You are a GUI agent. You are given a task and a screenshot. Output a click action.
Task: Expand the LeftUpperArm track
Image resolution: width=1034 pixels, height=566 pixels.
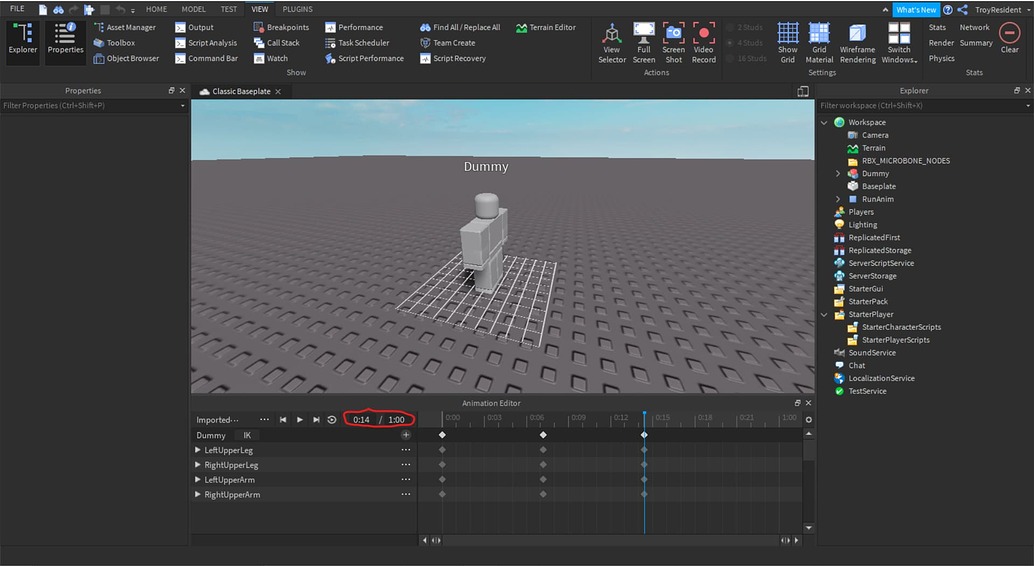(x=197, y=480)
